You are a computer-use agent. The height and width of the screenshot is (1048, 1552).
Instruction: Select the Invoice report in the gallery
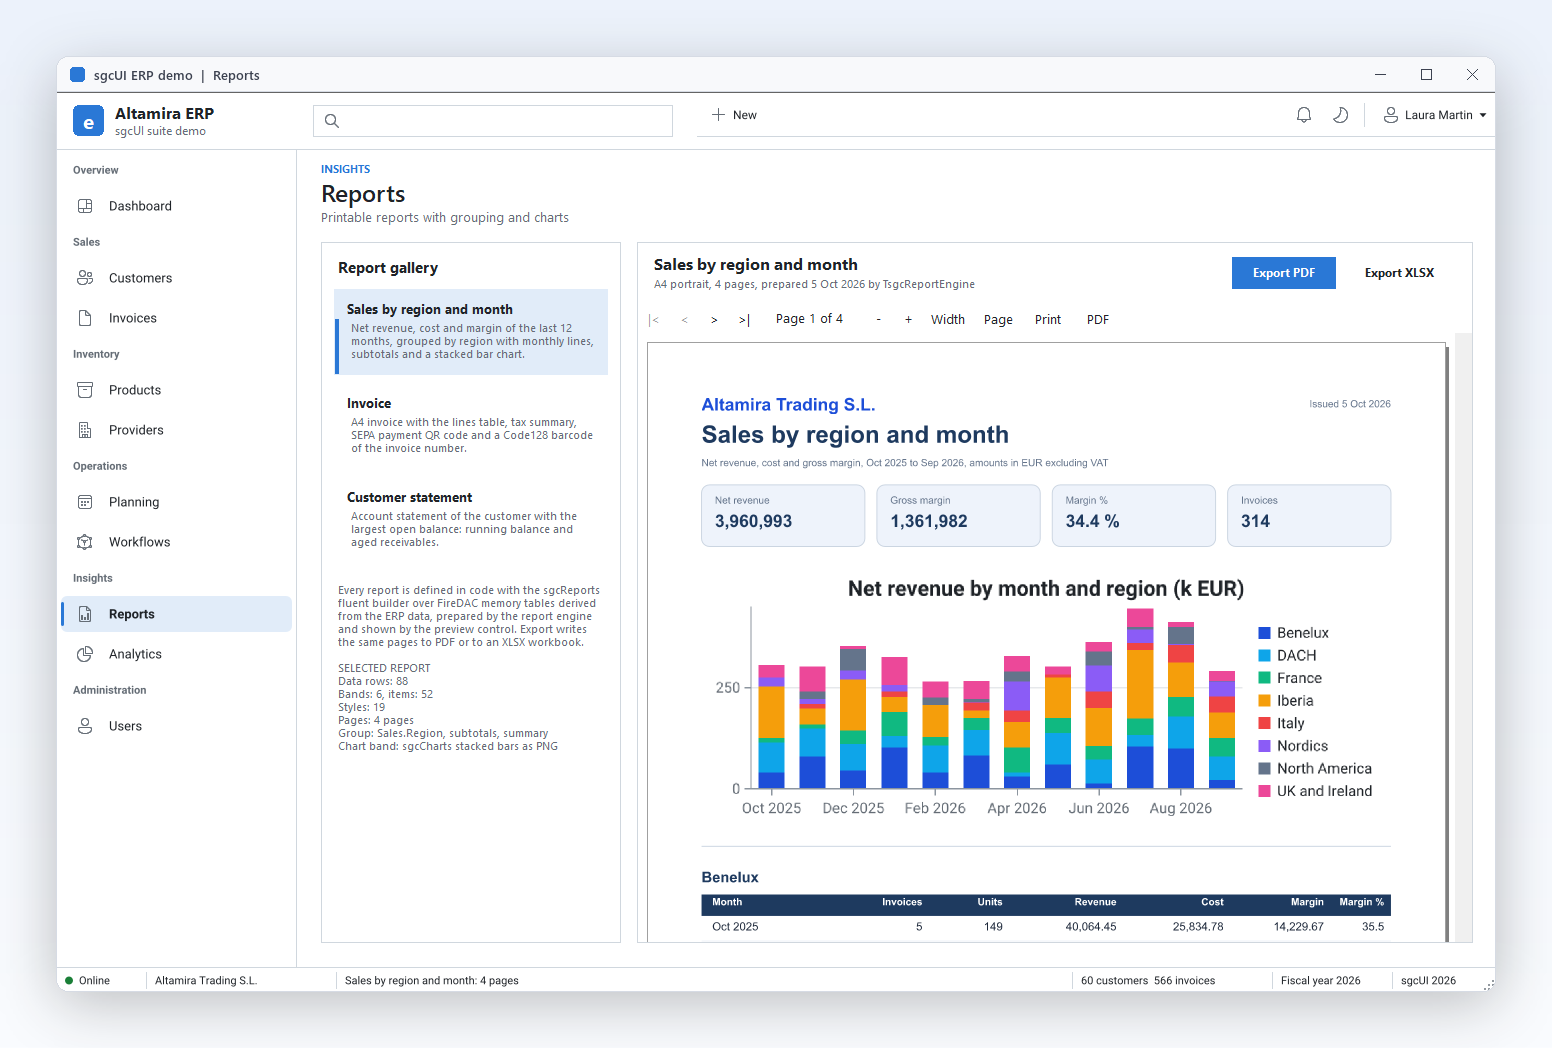coord(471,426)
